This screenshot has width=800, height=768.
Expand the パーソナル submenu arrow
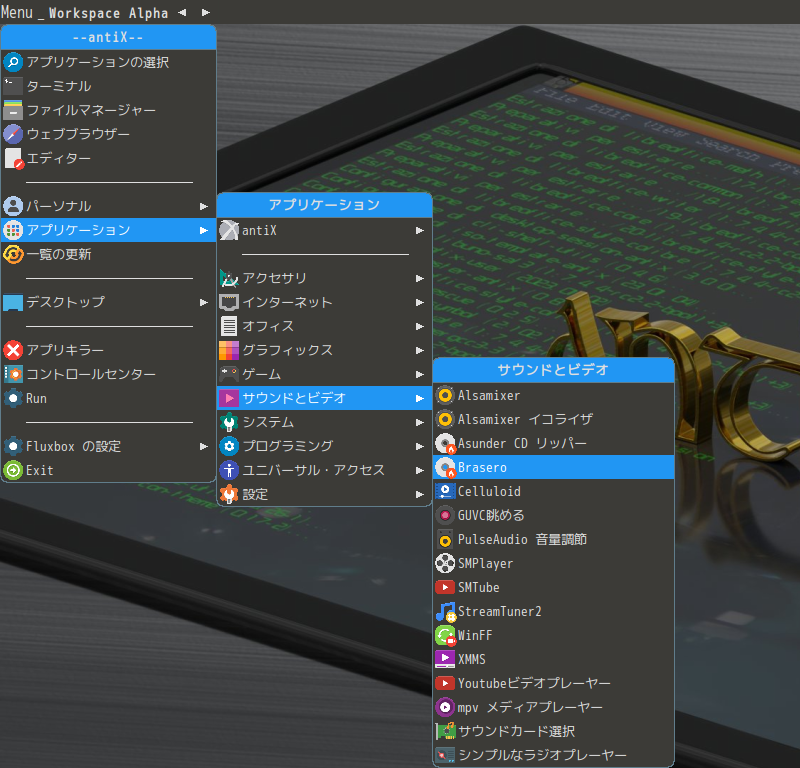pos(204,206)
